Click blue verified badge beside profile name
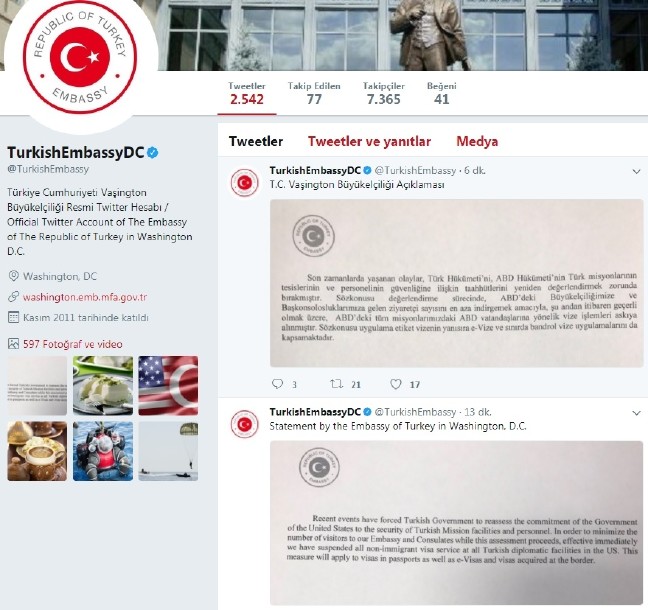 (x=152, y=152)
